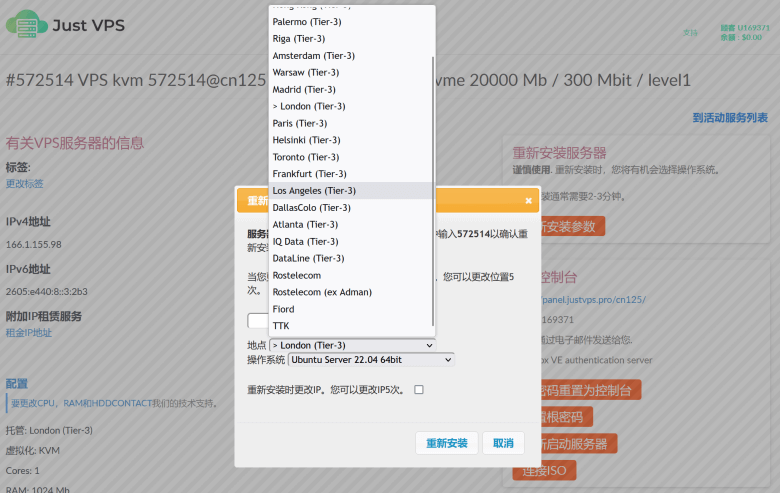Choose Amsterdam (Tier-3) location option
This screenshot has width=780, height=493.
[x=313, y=55]
